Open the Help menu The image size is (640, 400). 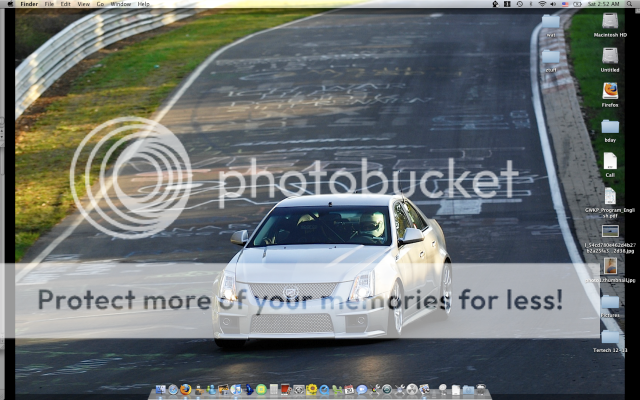click(x=143, y=4)
